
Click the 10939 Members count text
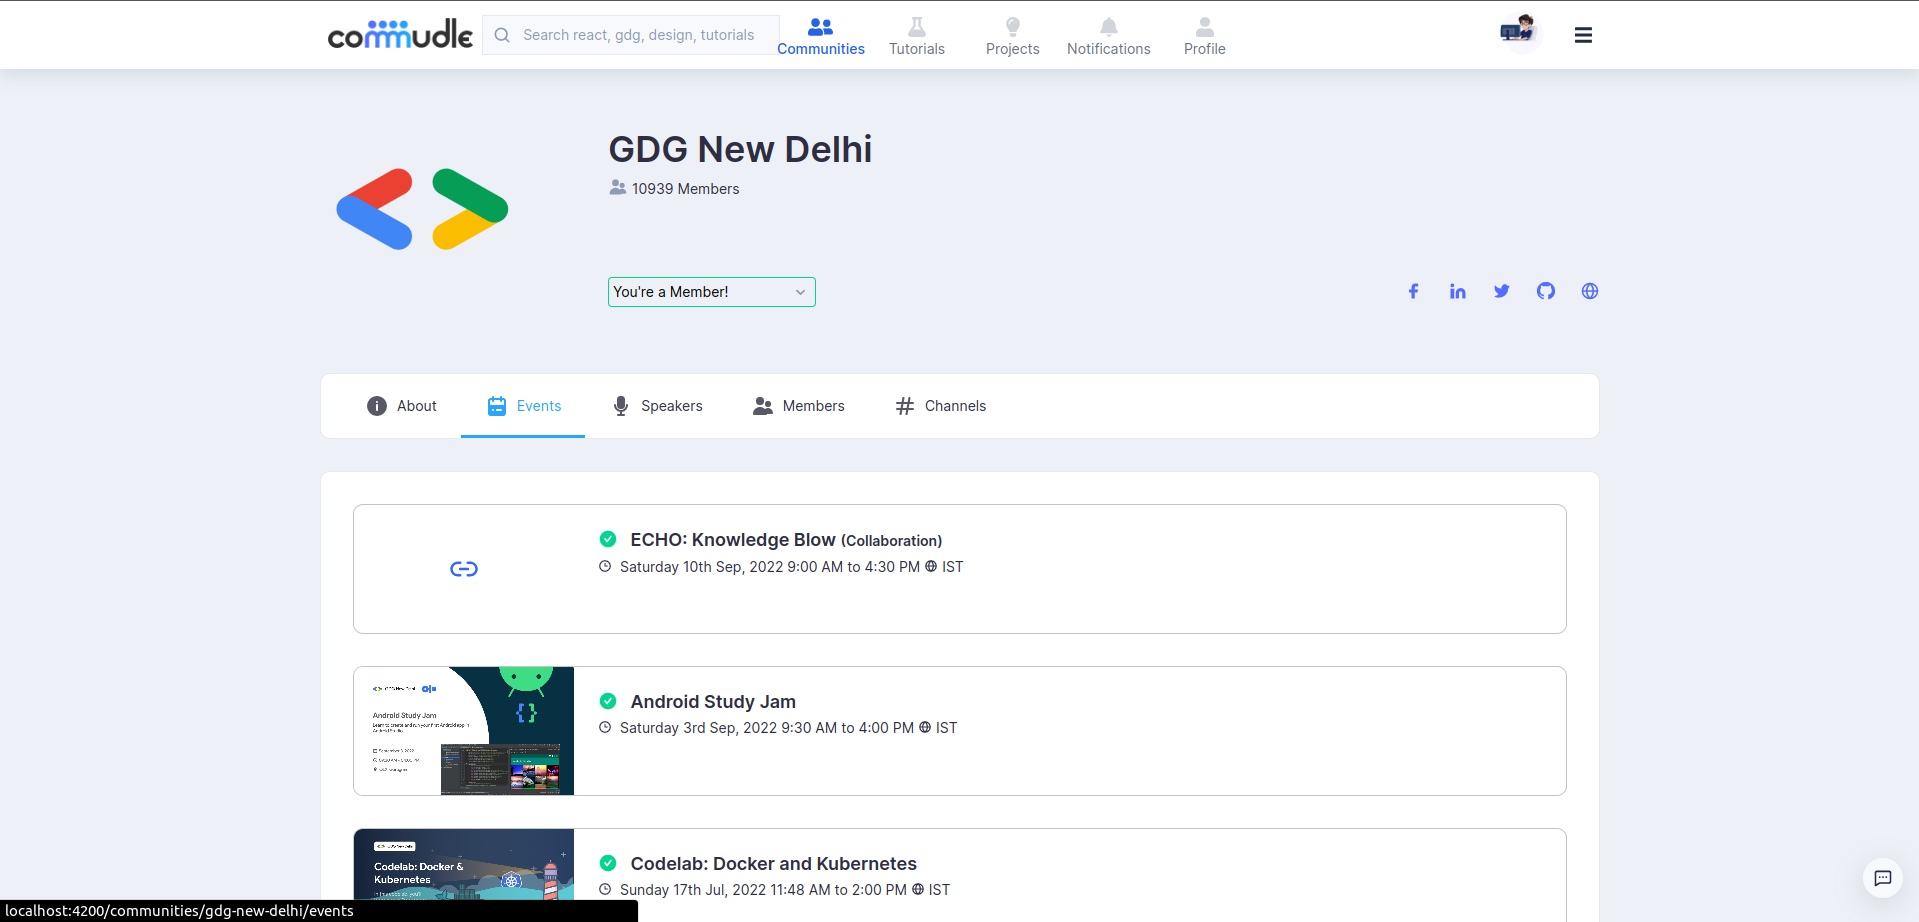[x=685, y=189]
